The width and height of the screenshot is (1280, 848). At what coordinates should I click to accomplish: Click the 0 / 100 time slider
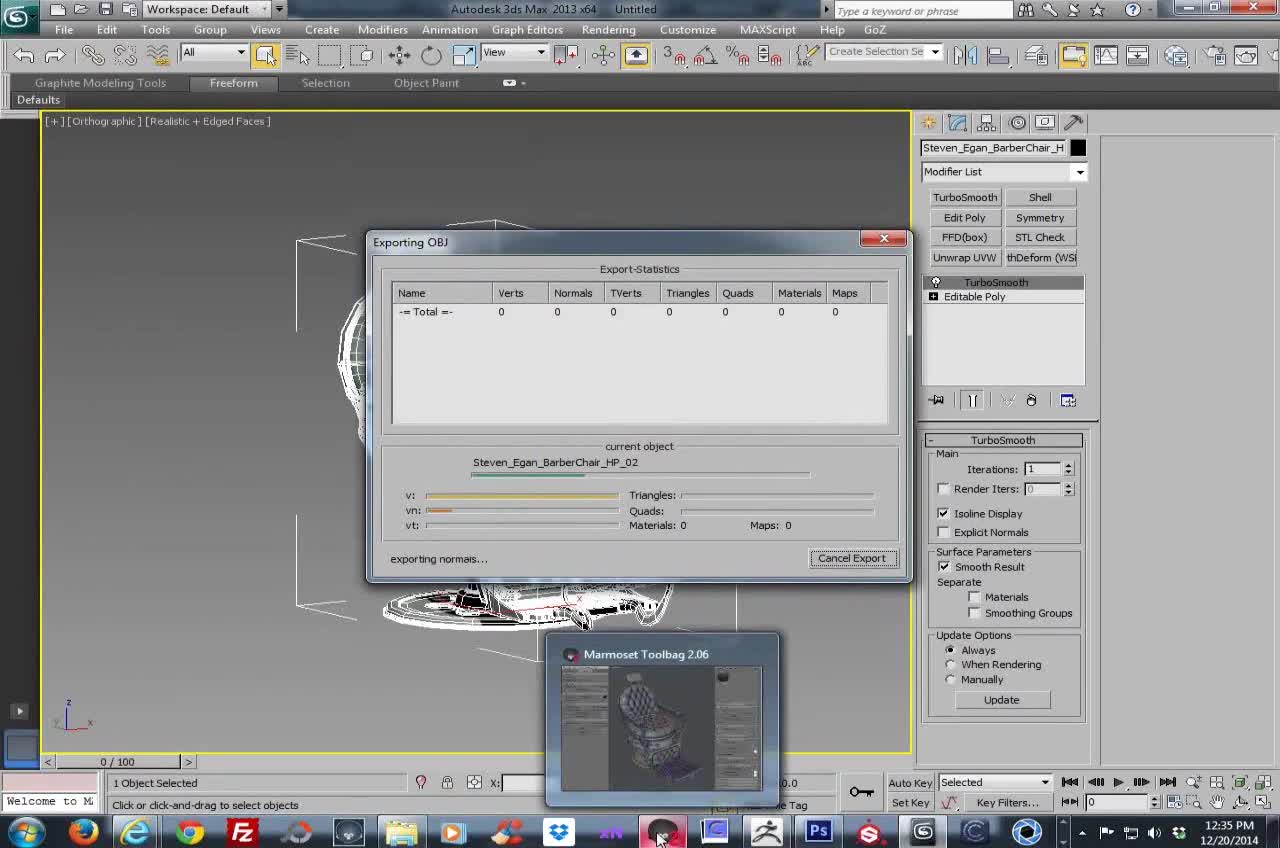click(x=117, y=762)
